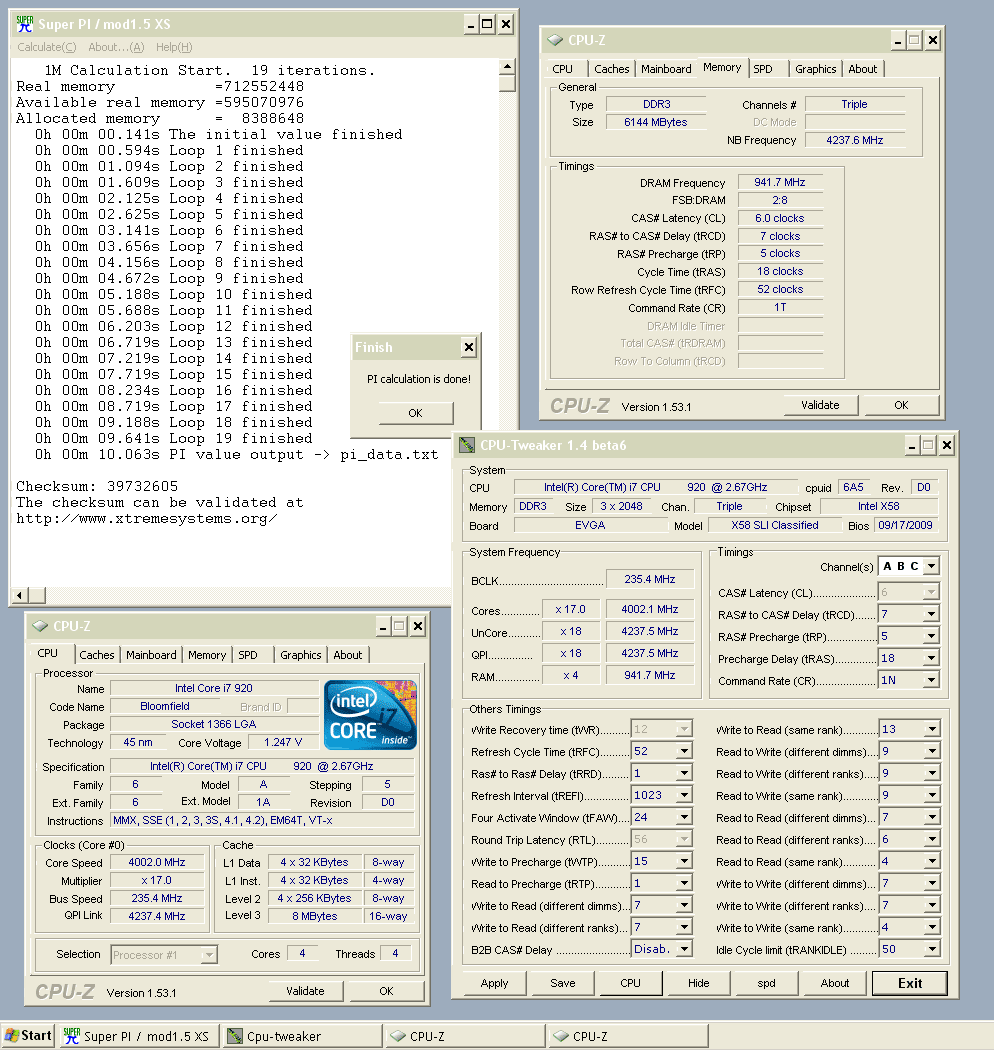
Task: Click OK in the Finish dialog
Action: 415,413
